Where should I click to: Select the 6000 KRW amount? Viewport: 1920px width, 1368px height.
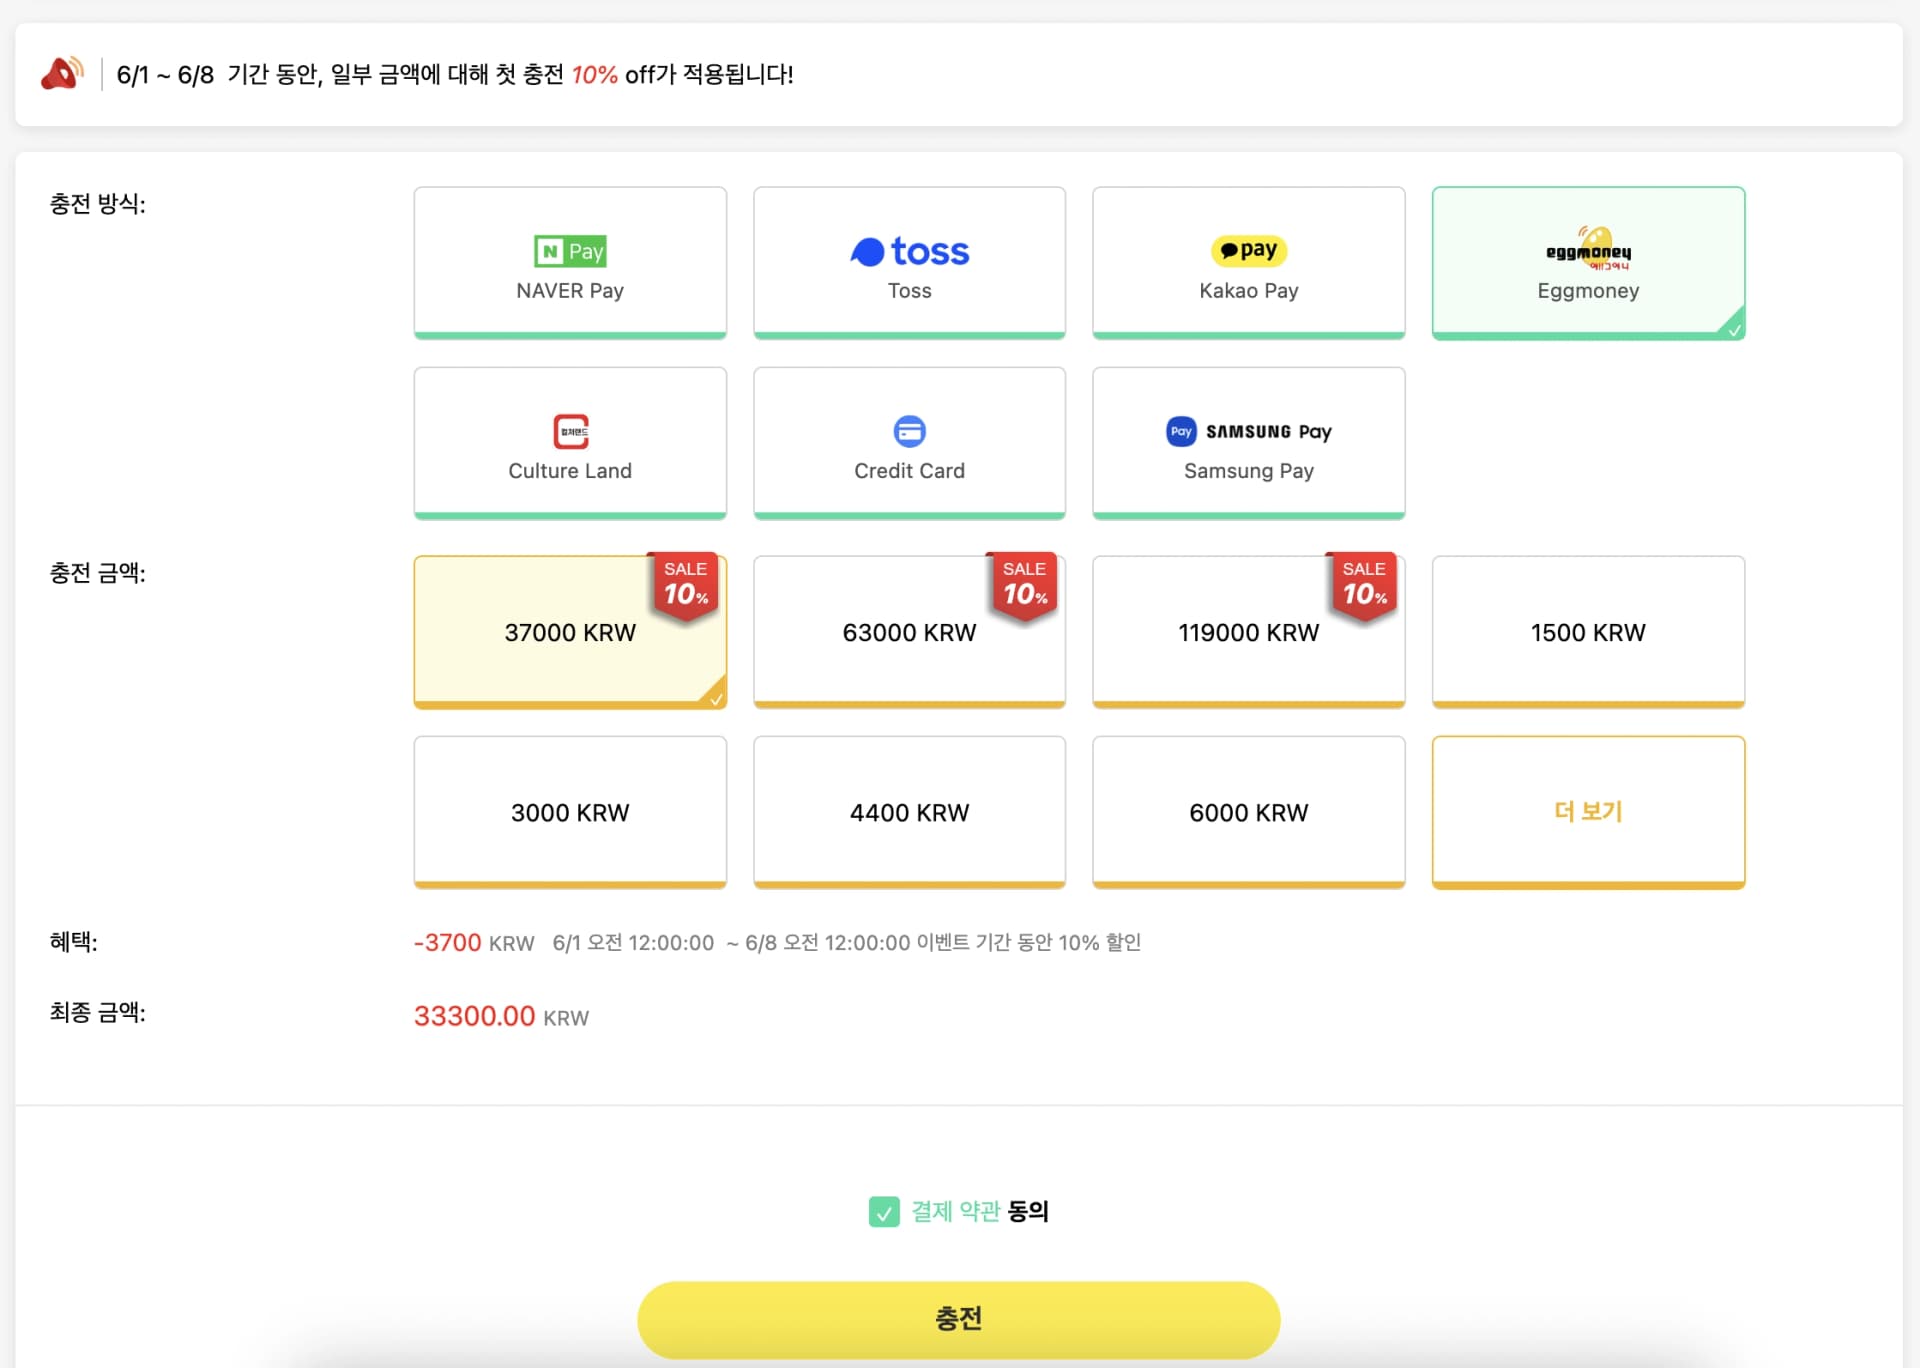coord(1249,812)
